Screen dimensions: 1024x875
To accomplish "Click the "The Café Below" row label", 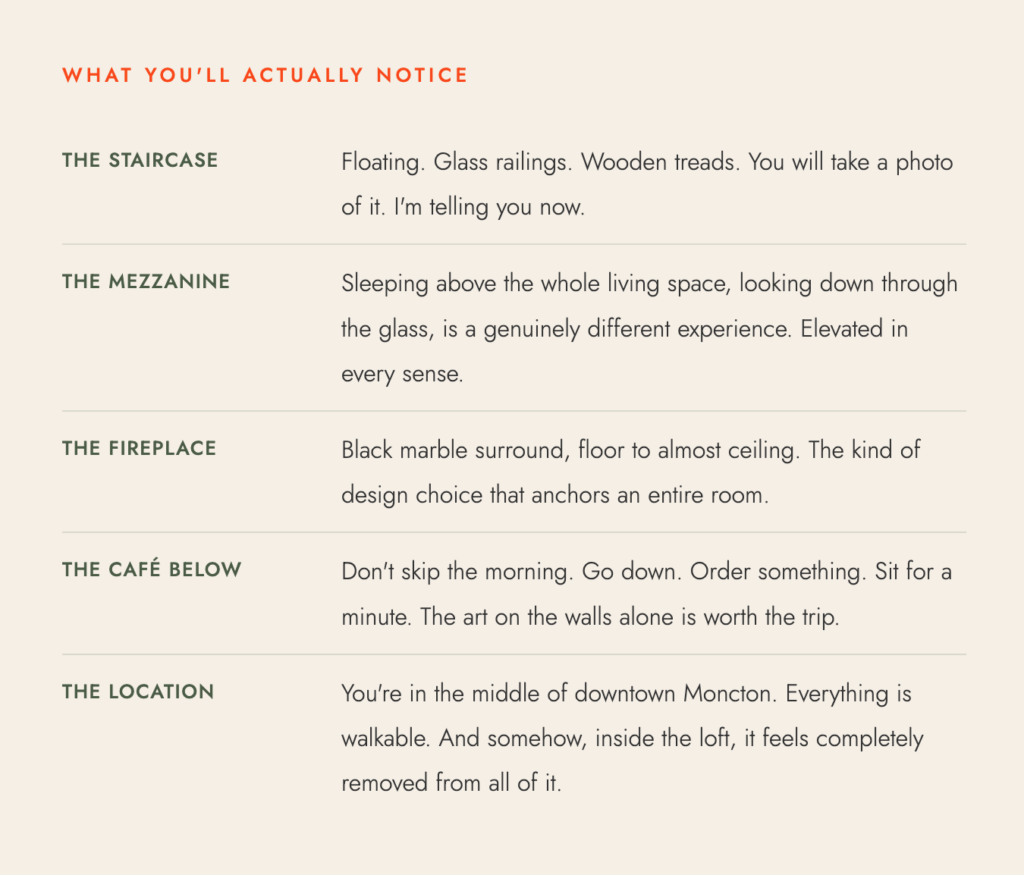I will (152, 570).
